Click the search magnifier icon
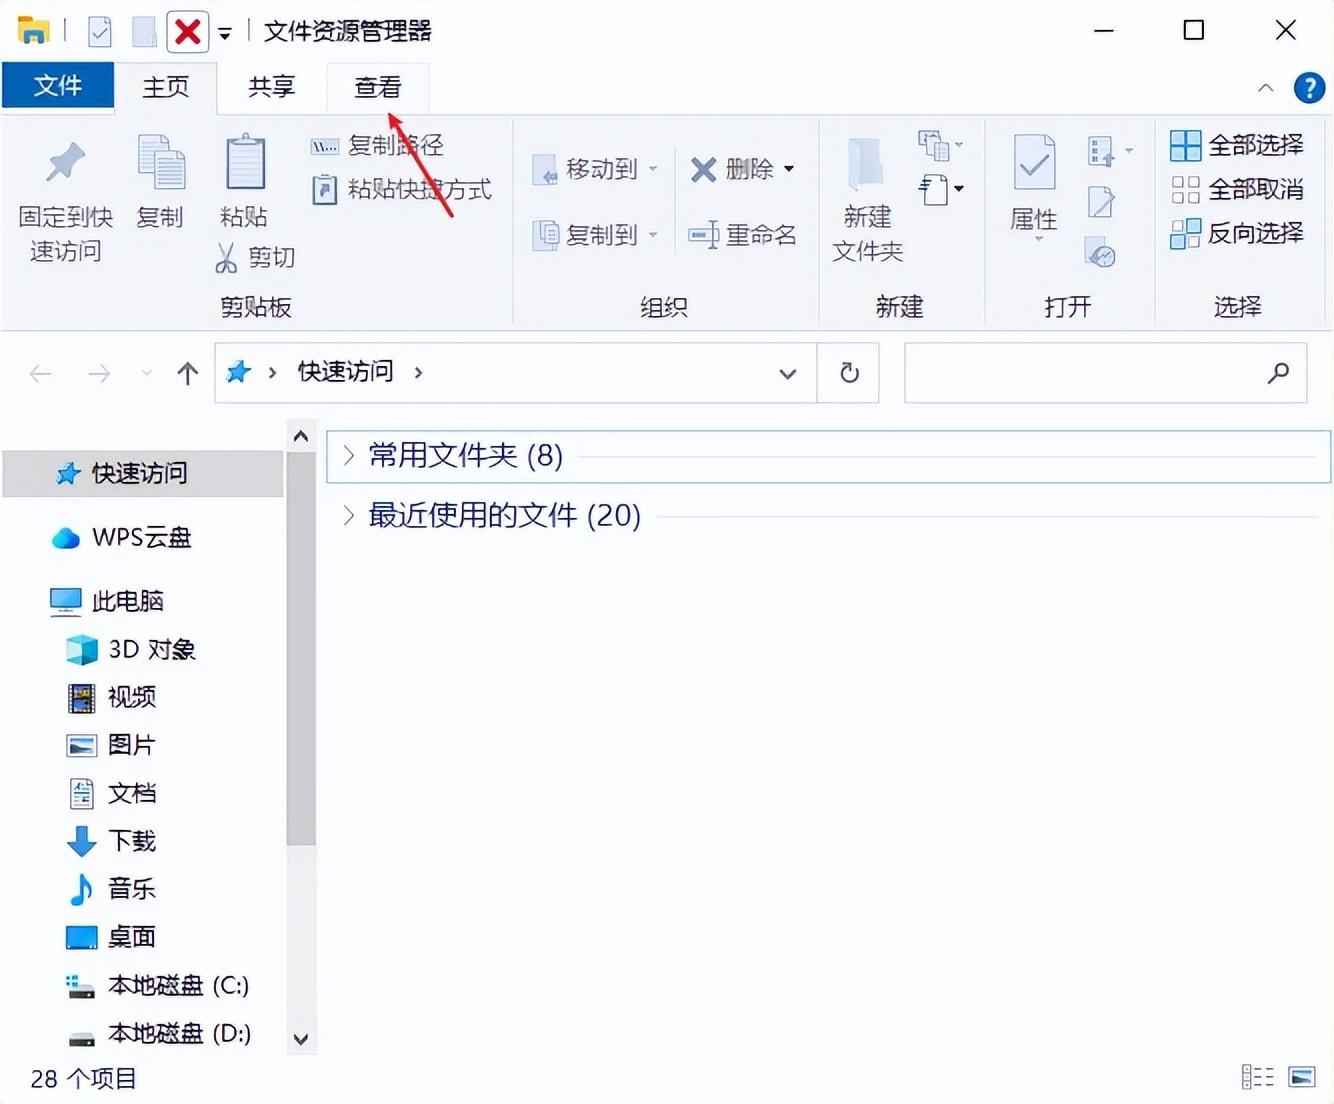The image size is (1334, 1104). click(x=1278, y=373)
